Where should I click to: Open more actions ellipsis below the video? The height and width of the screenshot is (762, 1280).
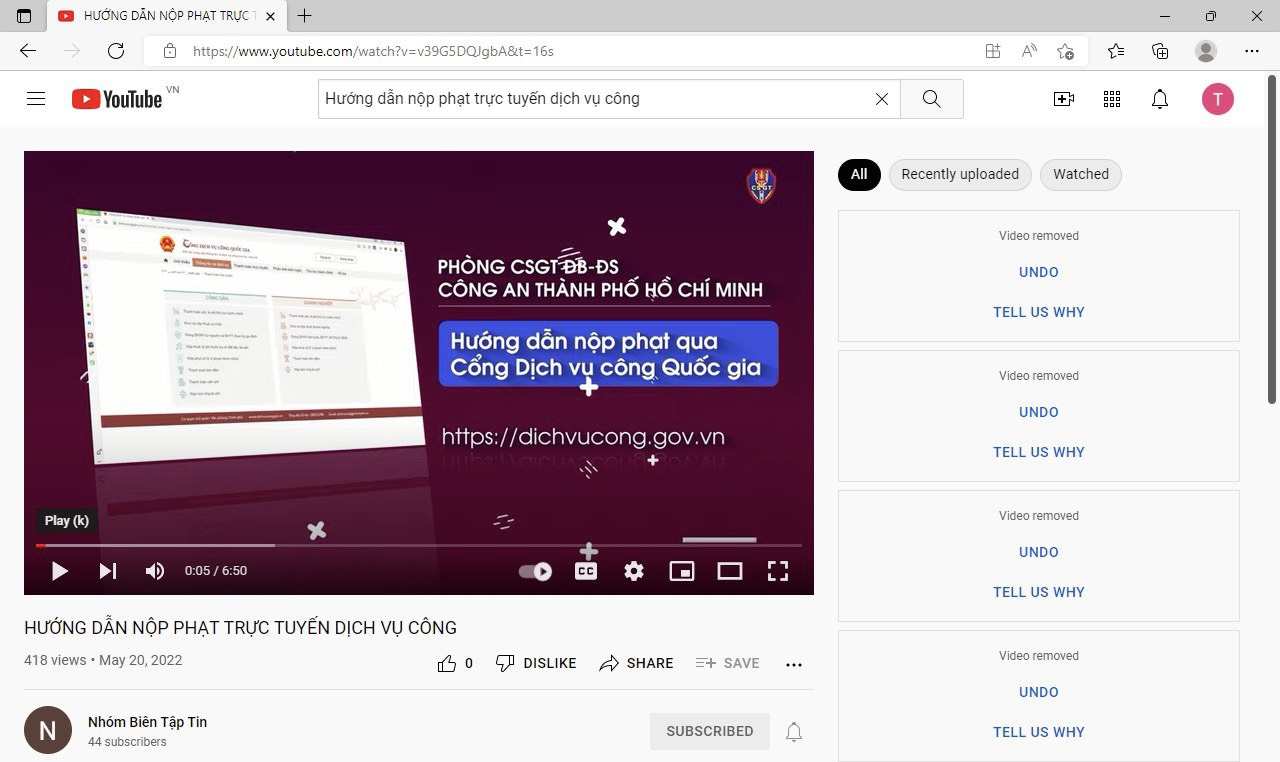(794, 664)
